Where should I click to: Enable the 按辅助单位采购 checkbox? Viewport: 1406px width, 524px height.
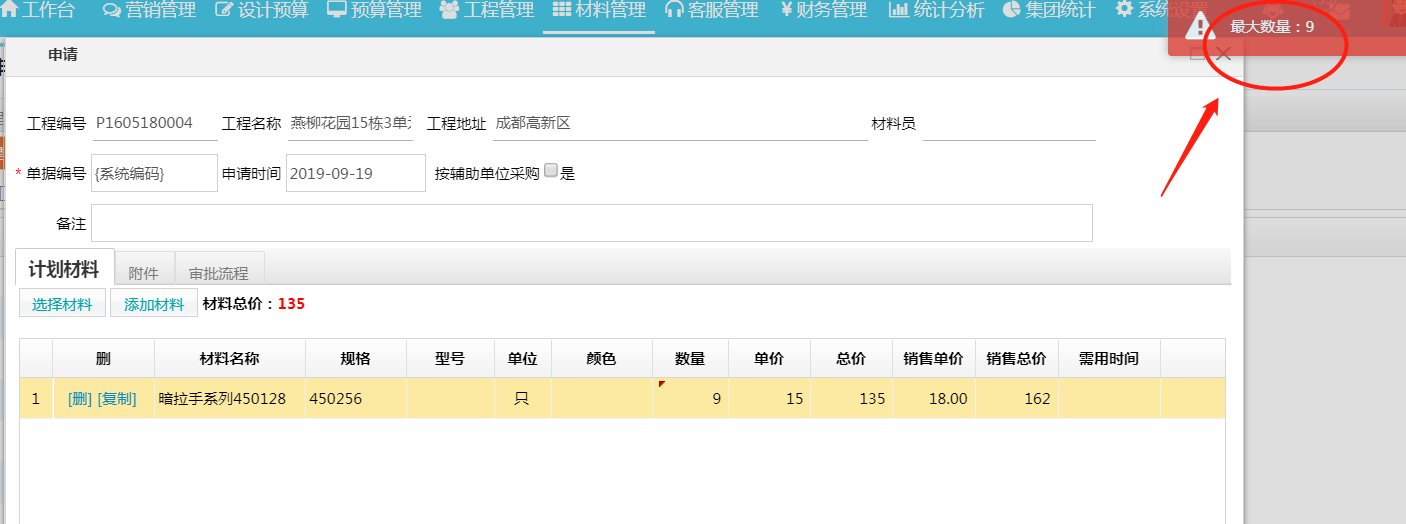point(551,172)
